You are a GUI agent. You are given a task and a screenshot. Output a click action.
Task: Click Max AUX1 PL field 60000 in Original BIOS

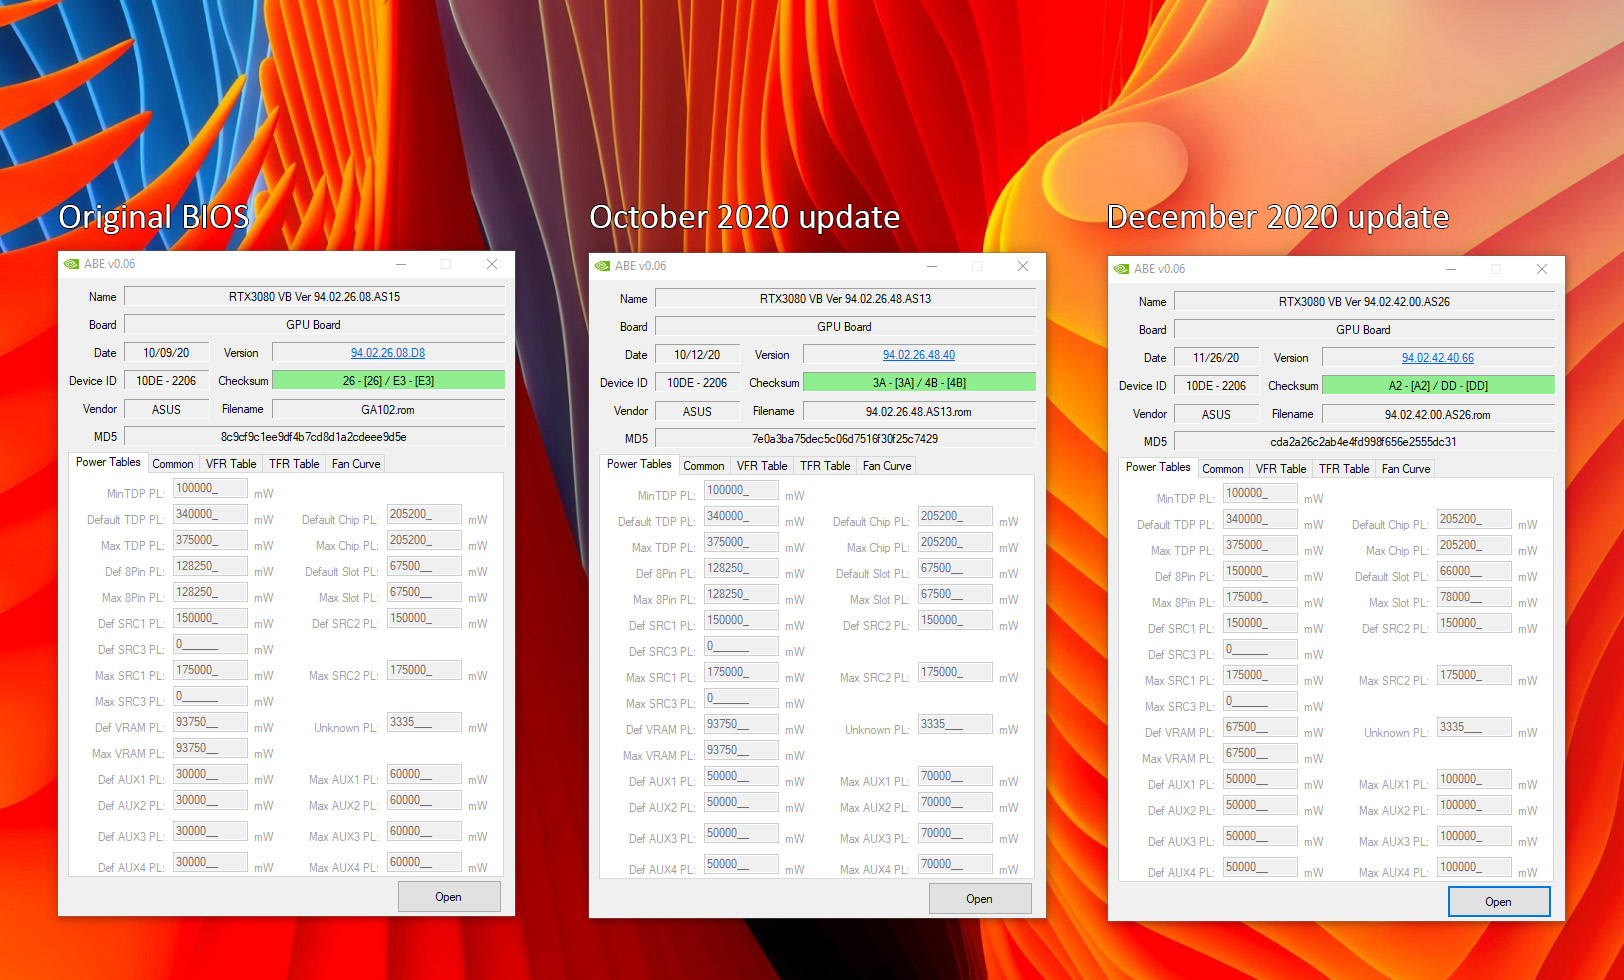(424, 774)
